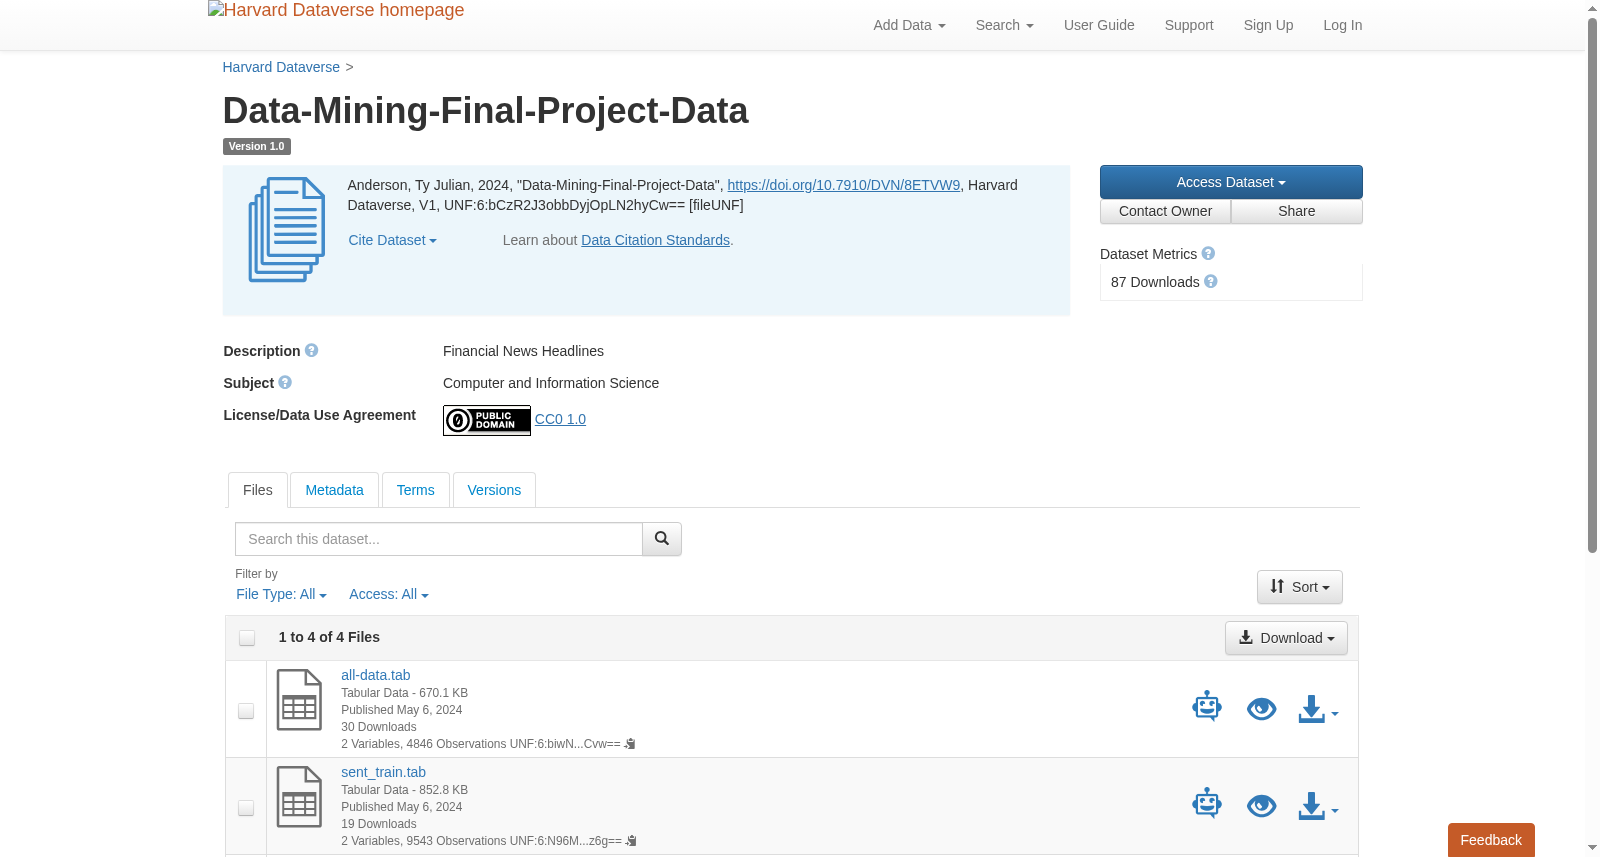Click the magnifier search button for this dataset
This screenshot has width=1600, height=857.
pyautogui.click(x=661, y=539)
